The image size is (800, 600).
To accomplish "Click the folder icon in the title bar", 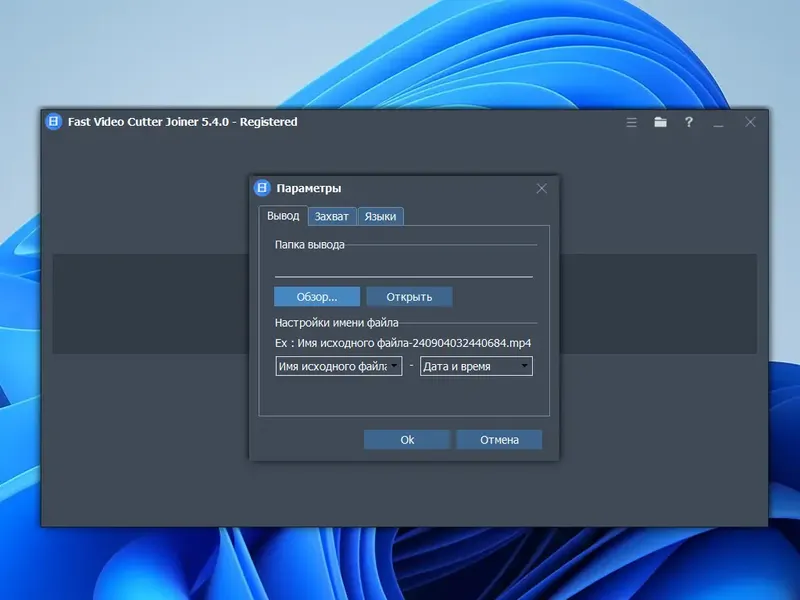I will 660,122.
